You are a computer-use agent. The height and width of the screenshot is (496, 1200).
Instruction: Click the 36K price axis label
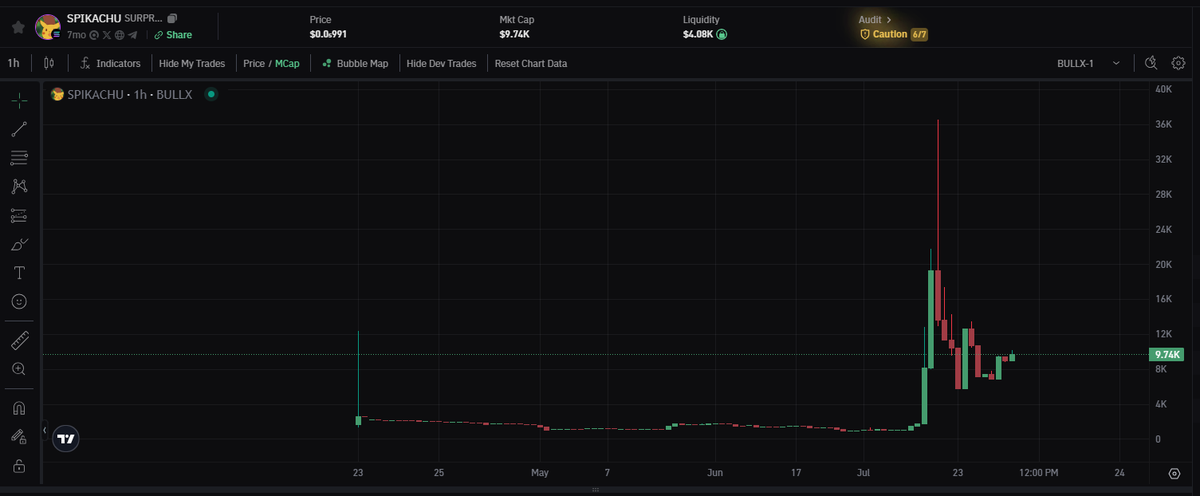(1163, 124)
